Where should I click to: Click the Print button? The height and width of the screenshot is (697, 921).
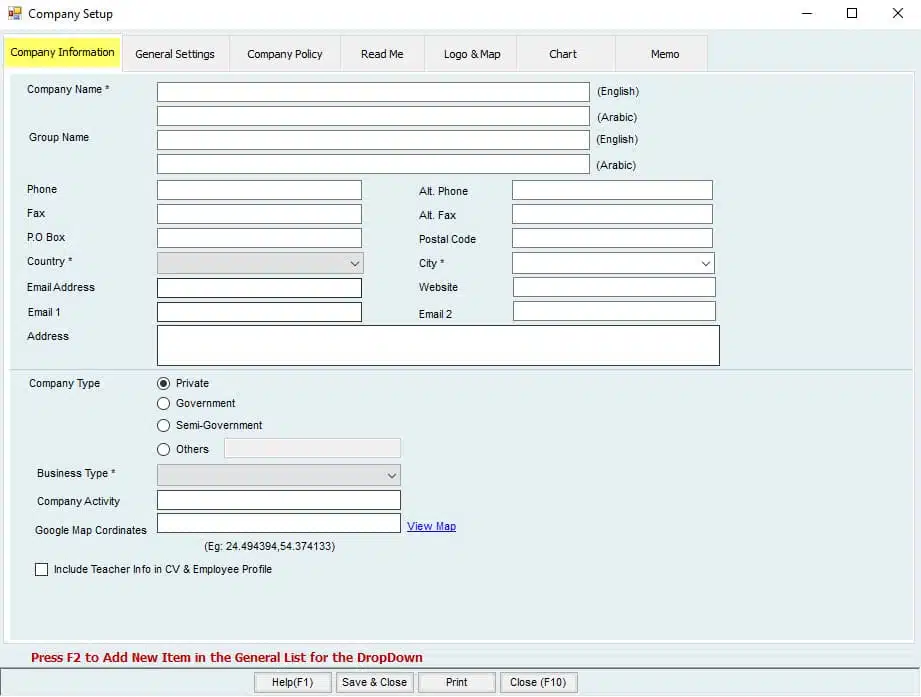(457, 682)
